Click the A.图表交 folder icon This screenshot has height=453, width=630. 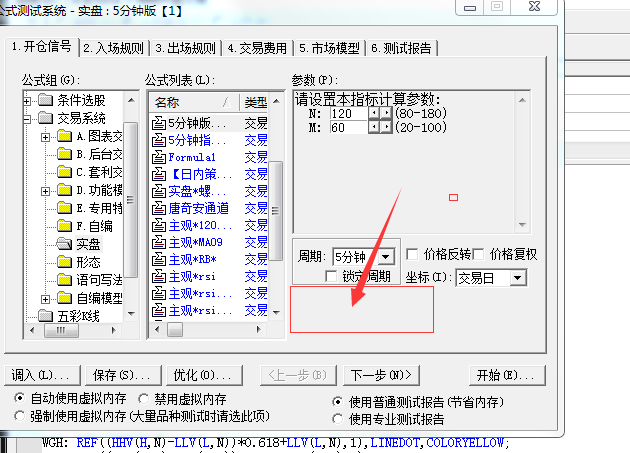point(64,136)
